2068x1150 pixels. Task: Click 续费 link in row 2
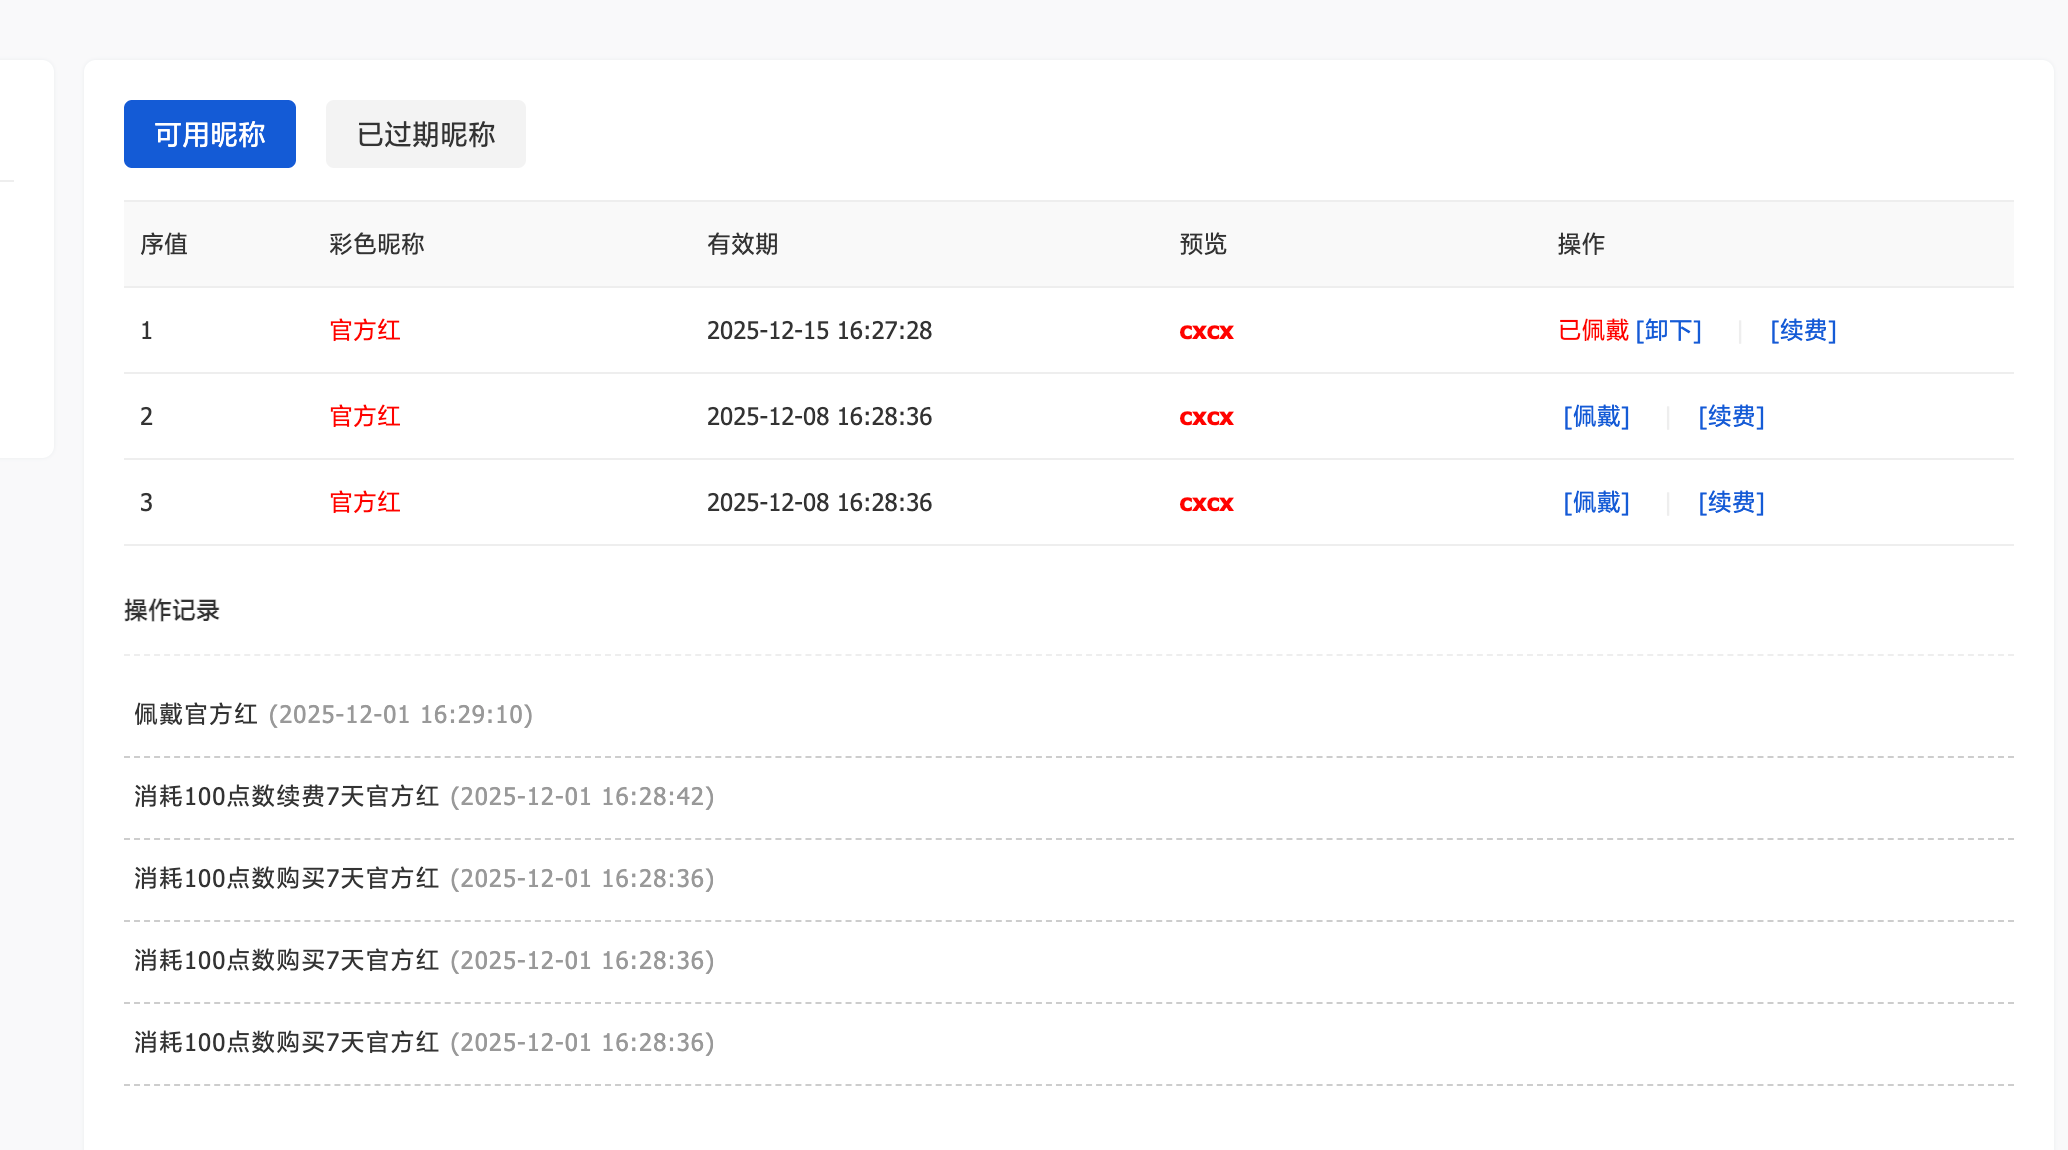tap(1731, 416)
